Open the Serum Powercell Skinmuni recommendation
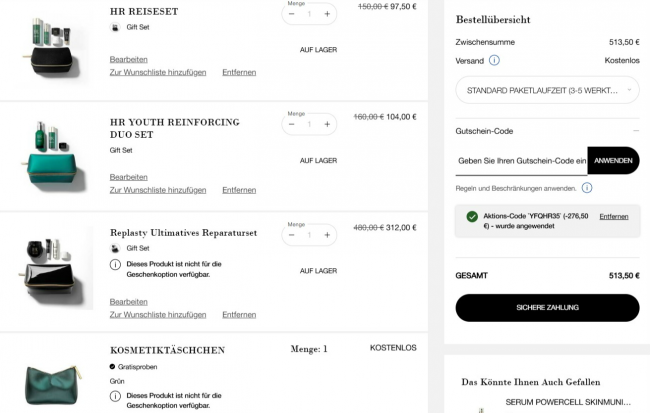This screenshot has width=650, height=413. point(568,402)
